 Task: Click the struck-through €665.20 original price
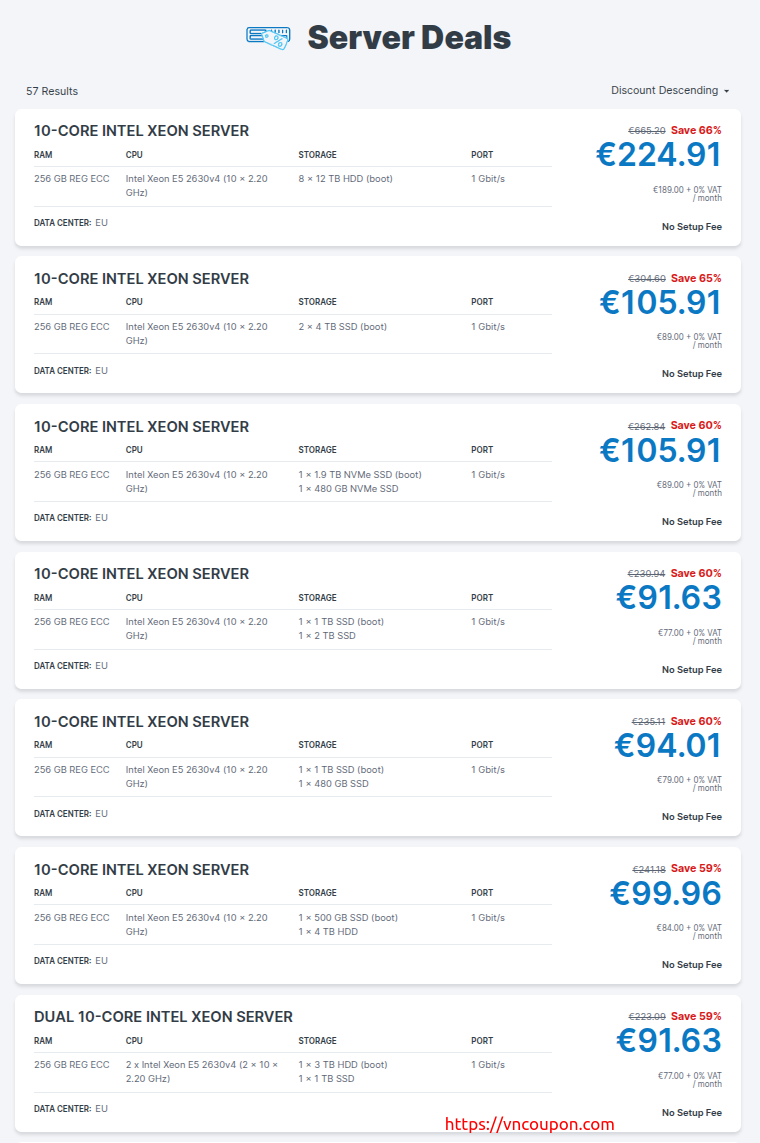647,130
